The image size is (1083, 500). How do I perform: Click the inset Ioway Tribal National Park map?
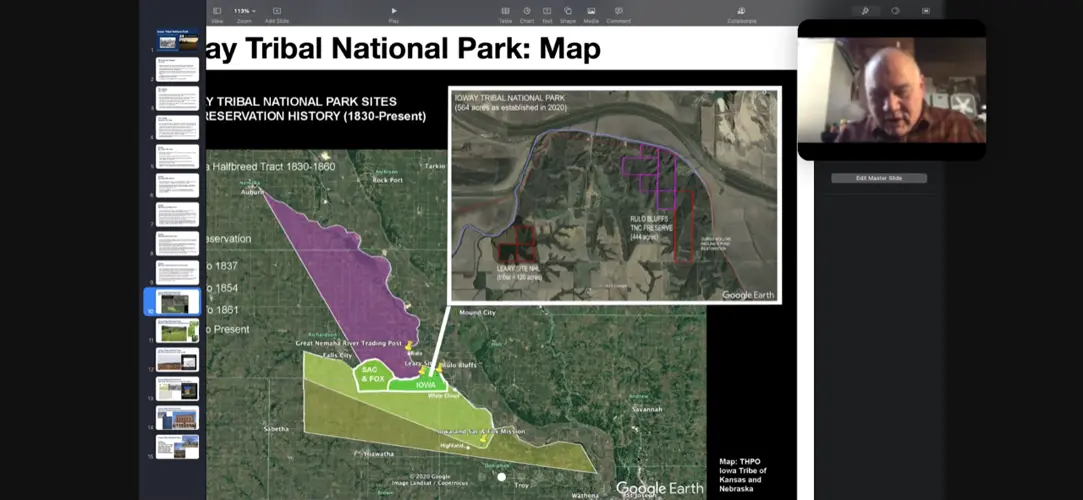pos(615,195)
